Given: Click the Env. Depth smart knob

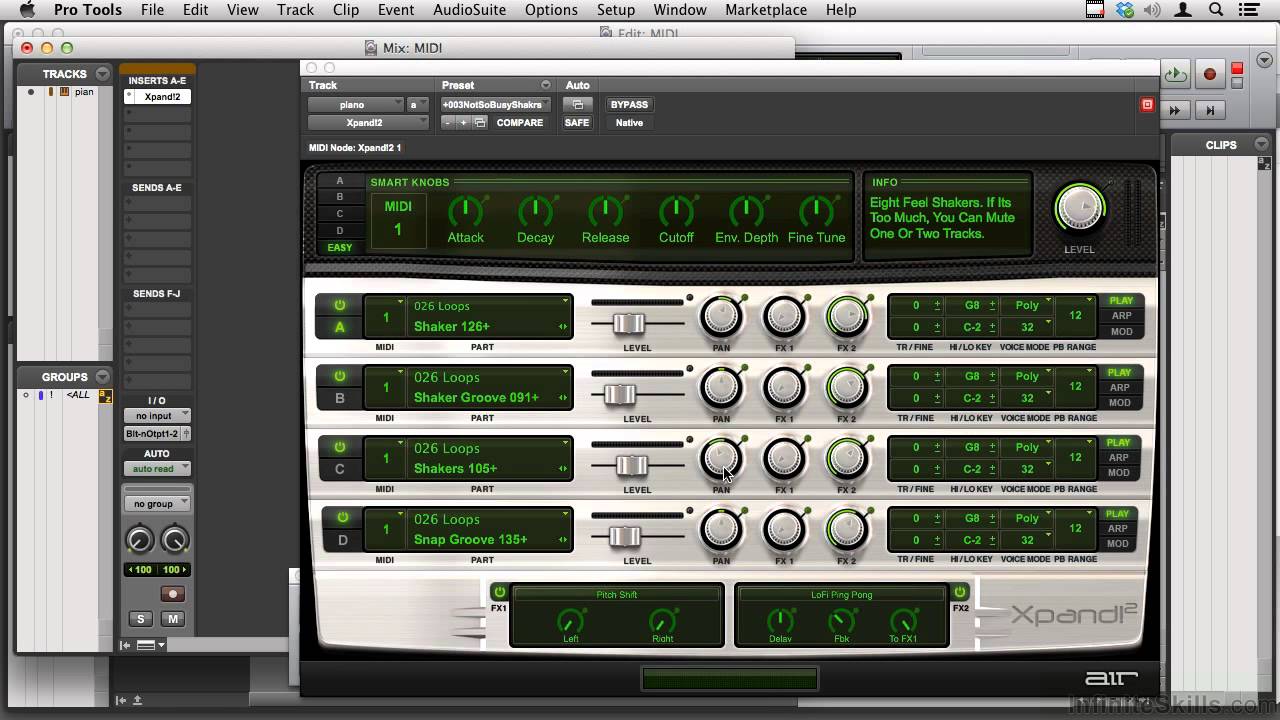Looking at the screenshot, I should click(x=746, y=211).
